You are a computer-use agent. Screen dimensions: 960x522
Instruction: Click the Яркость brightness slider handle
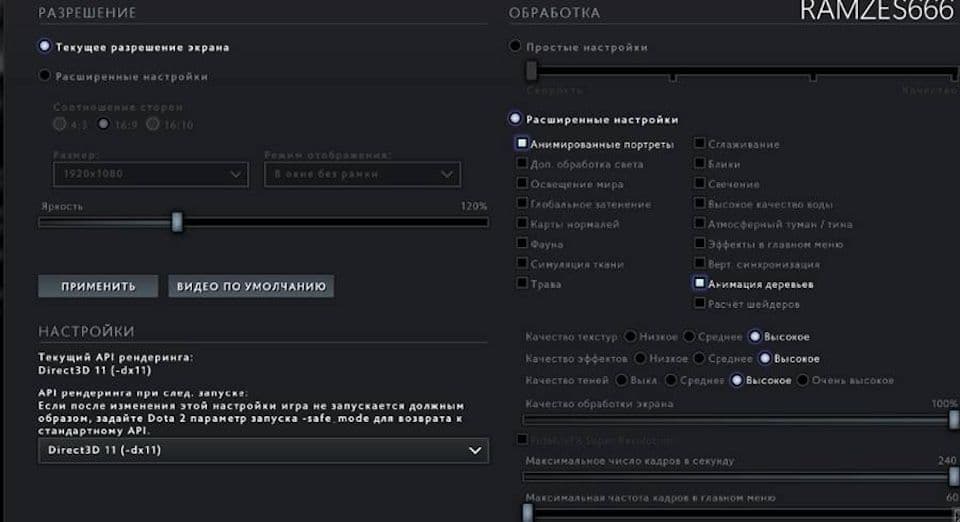[177, 222]
